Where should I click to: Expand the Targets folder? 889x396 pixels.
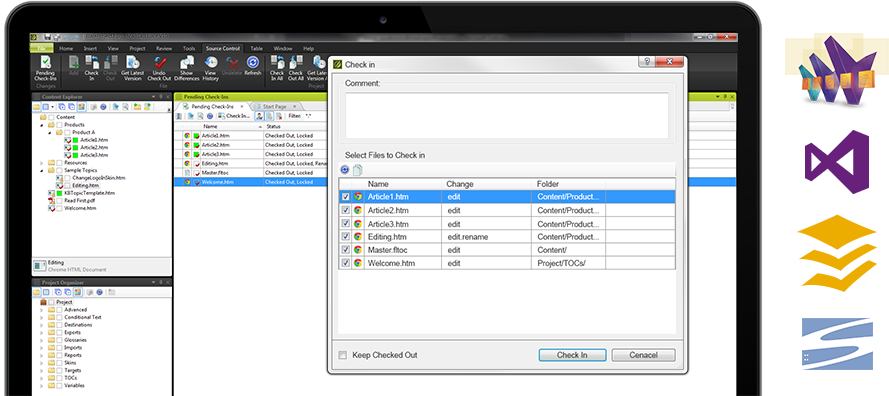(41, 370)
